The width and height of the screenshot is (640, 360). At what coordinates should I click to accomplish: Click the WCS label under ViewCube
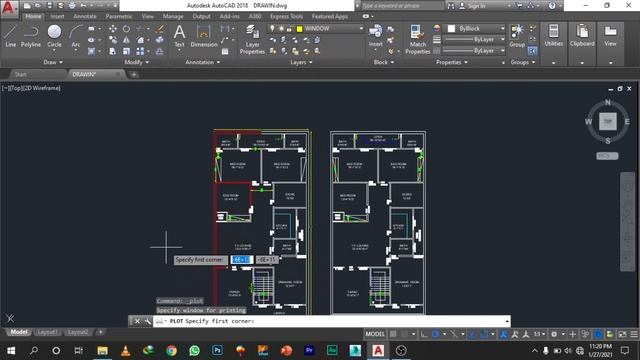[607, 156]
